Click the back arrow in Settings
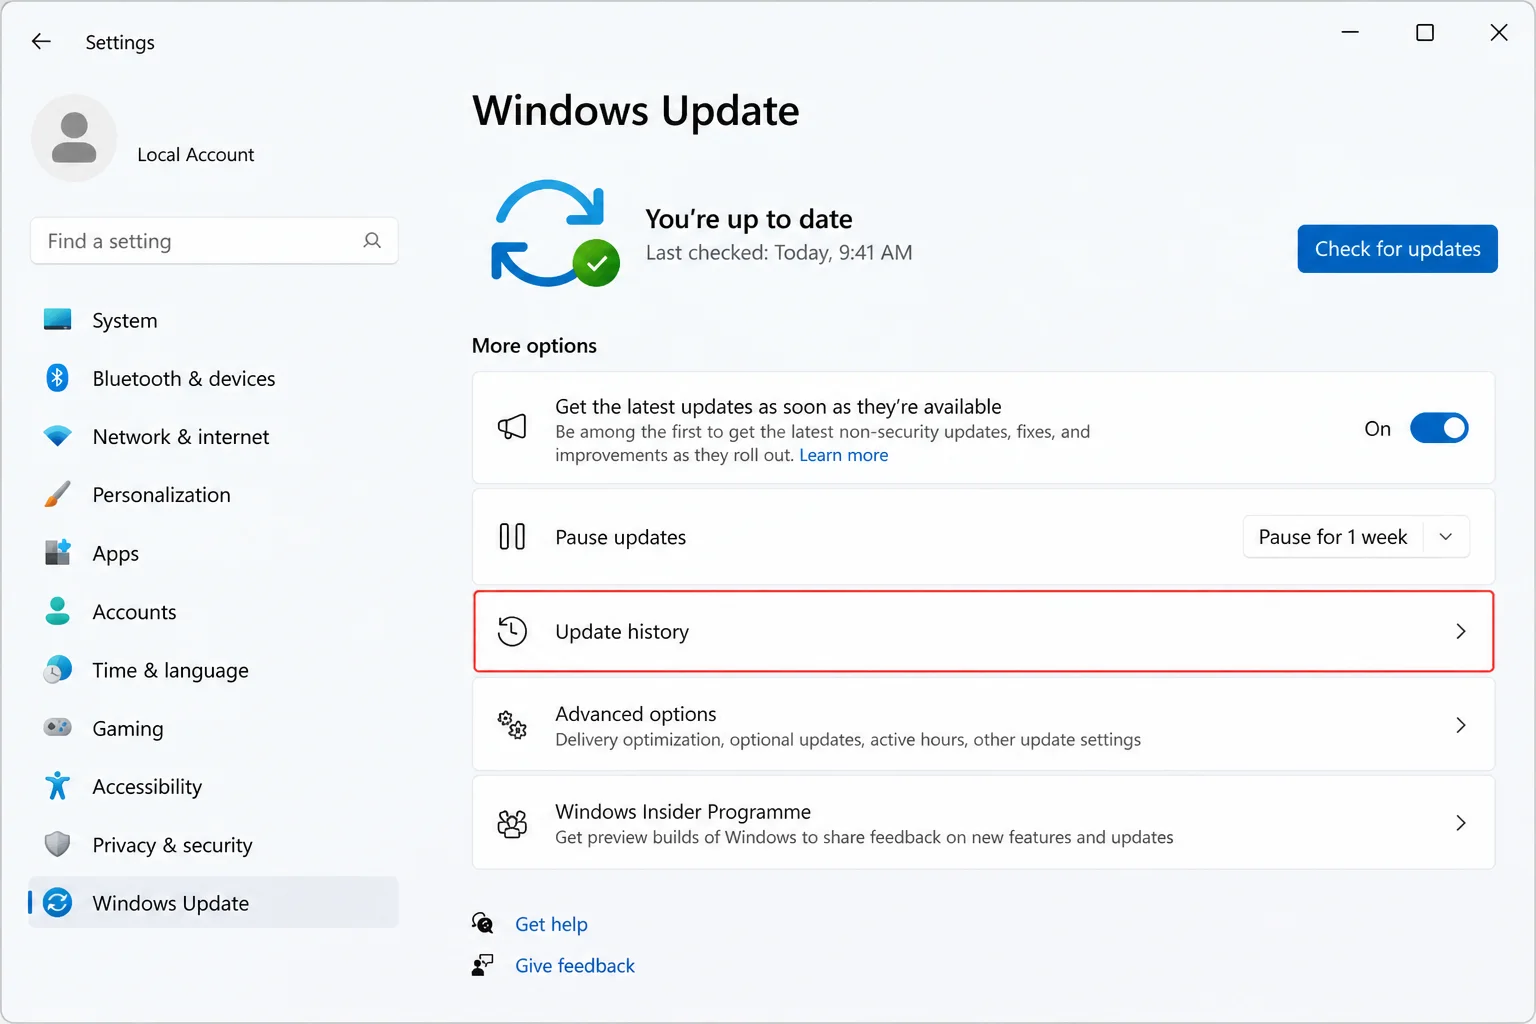The image size is (1536, 1024). click(x=41, y=41)
